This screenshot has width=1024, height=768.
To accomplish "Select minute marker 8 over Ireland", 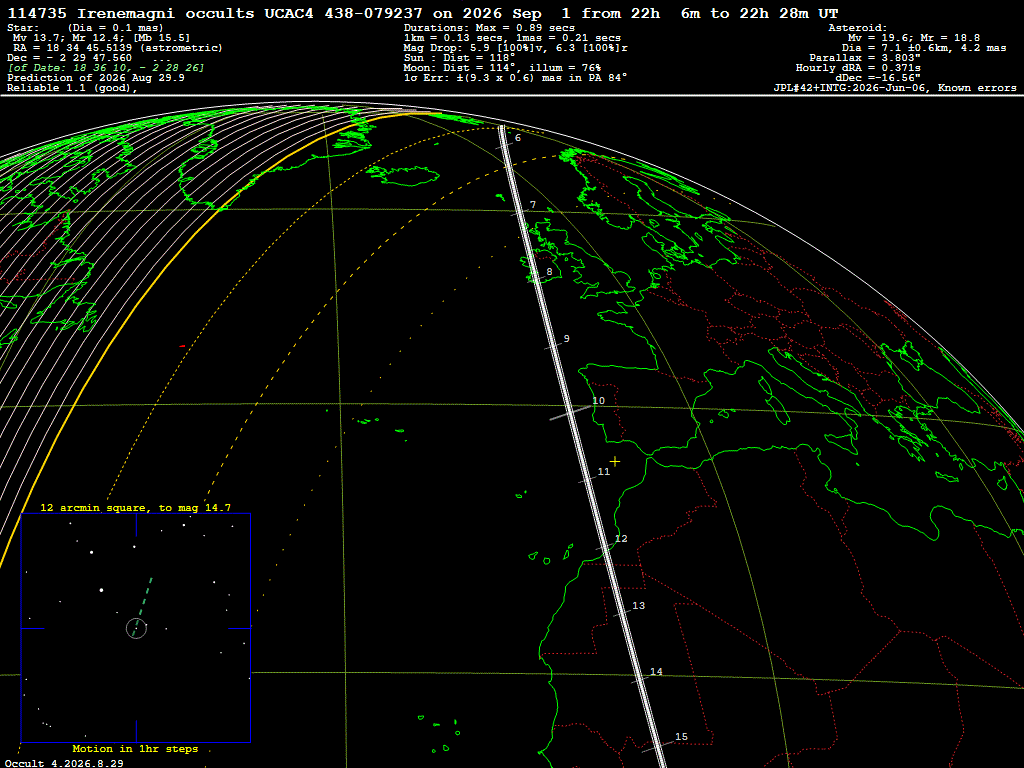I will (549, 272).
